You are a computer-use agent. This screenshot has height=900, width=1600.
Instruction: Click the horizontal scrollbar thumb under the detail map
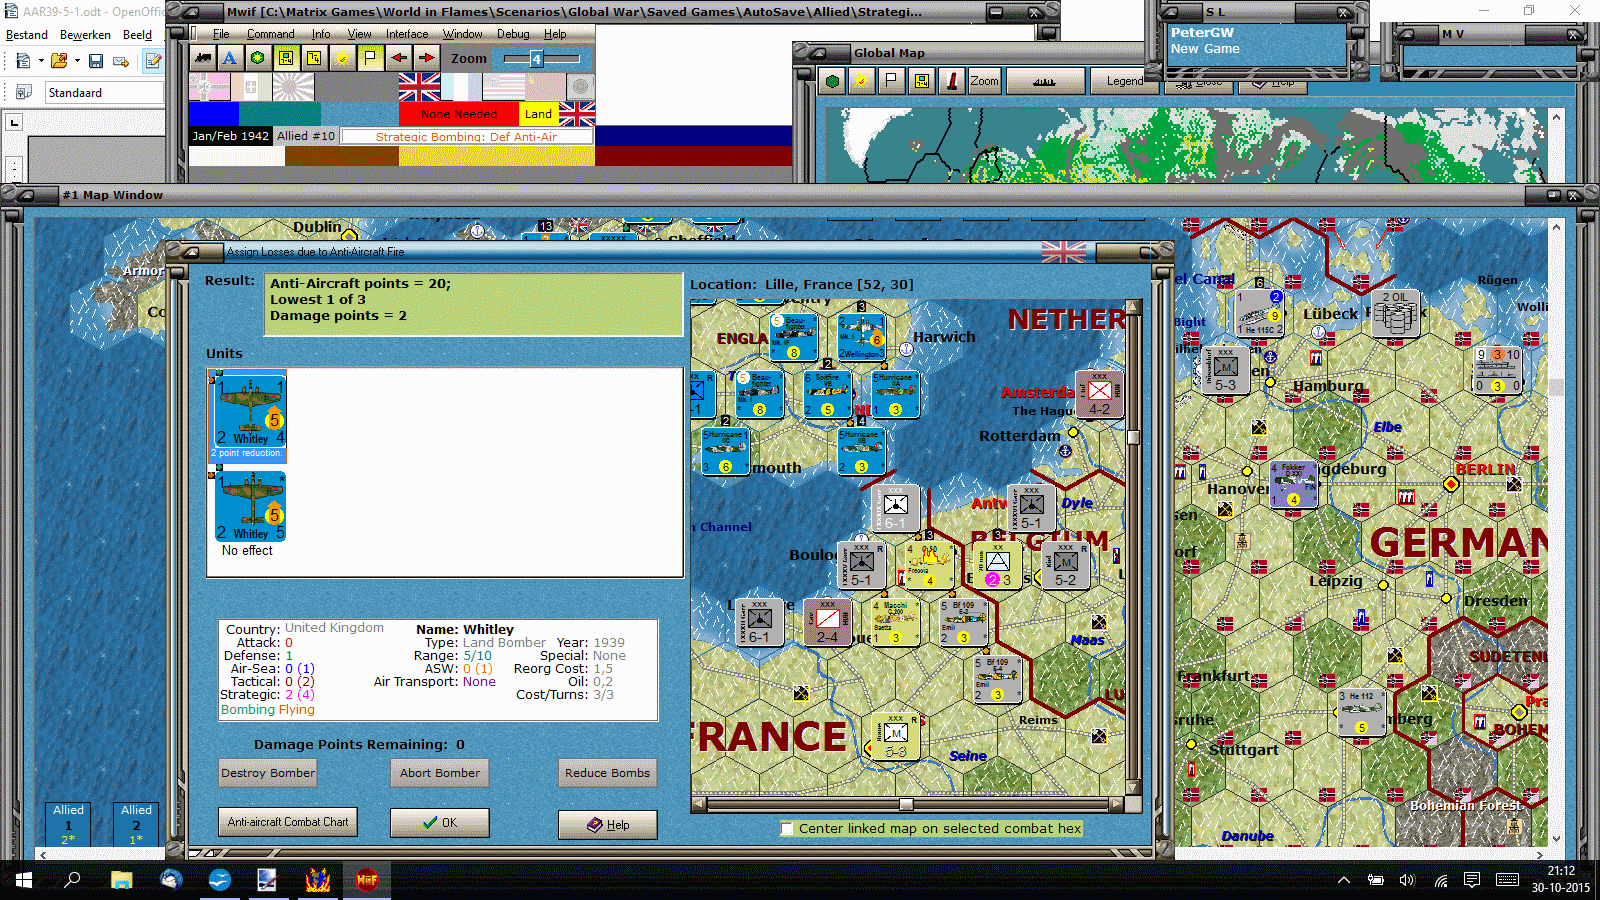click(x=906, y=804)
